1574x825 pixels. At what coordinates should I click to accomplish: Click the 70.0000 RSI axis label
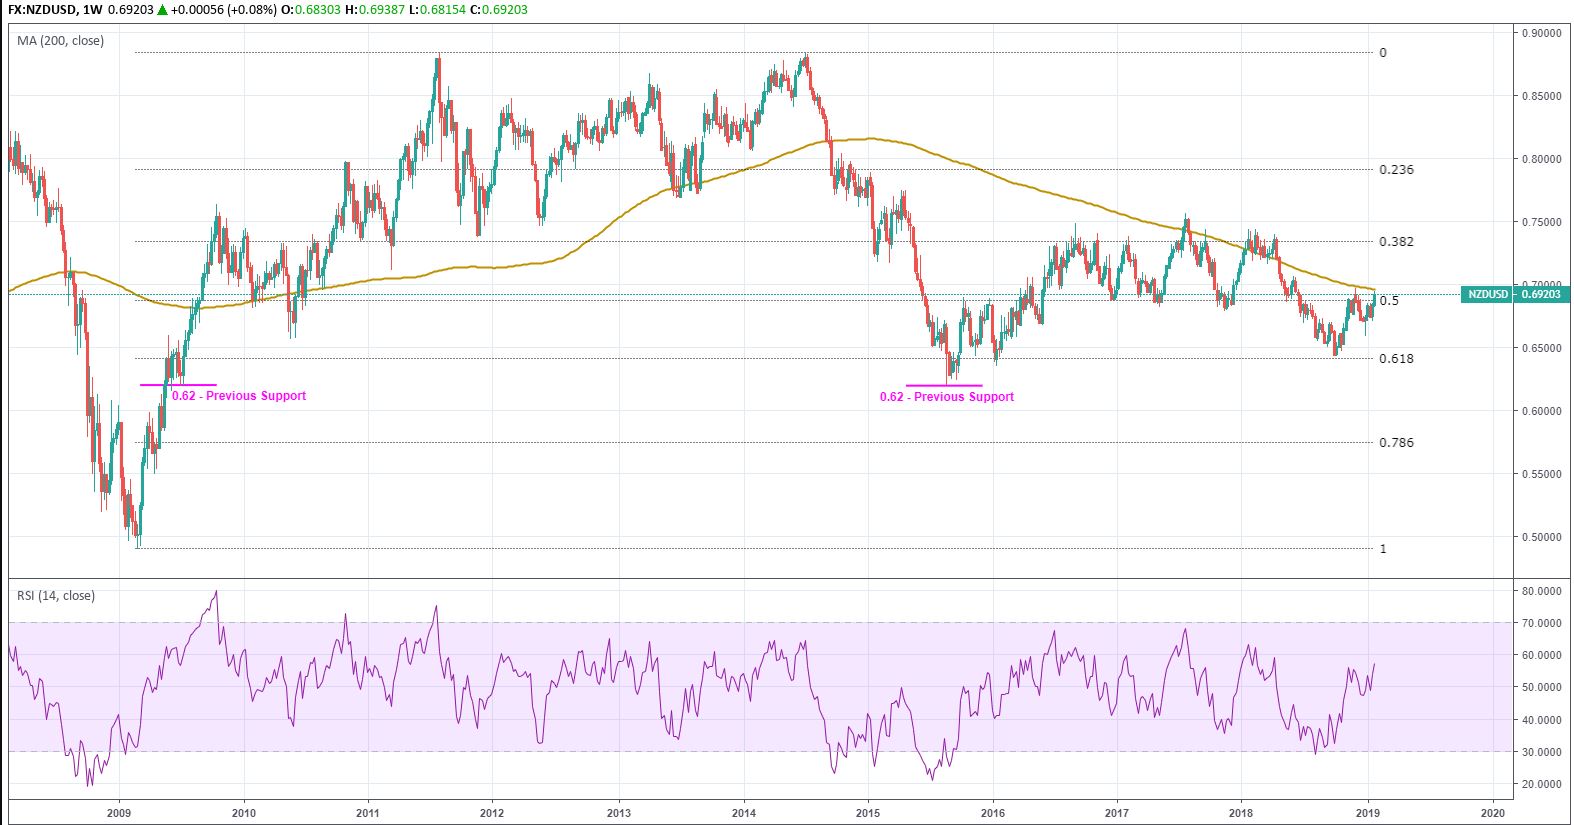pos(1540,623)
